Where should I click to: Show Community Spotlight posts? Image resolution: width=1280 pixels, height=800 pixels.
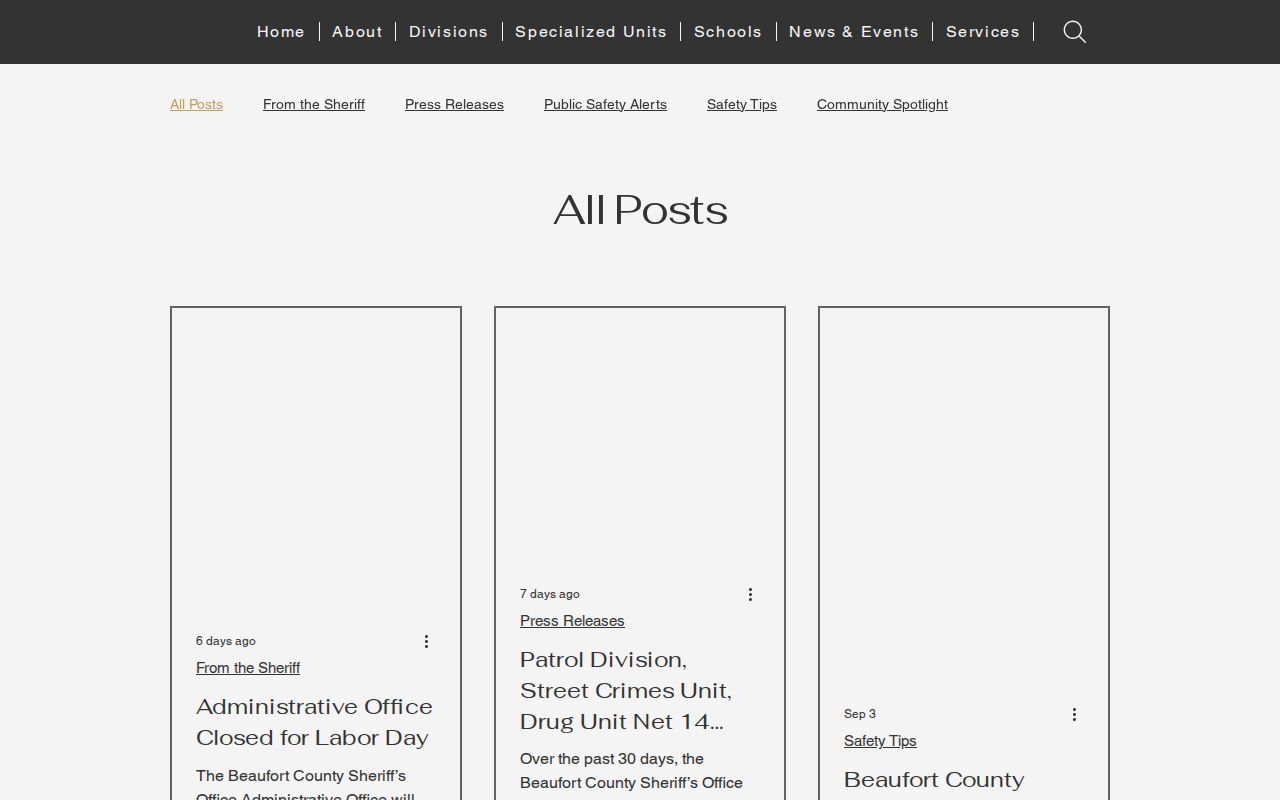click(x=882, y=104)
